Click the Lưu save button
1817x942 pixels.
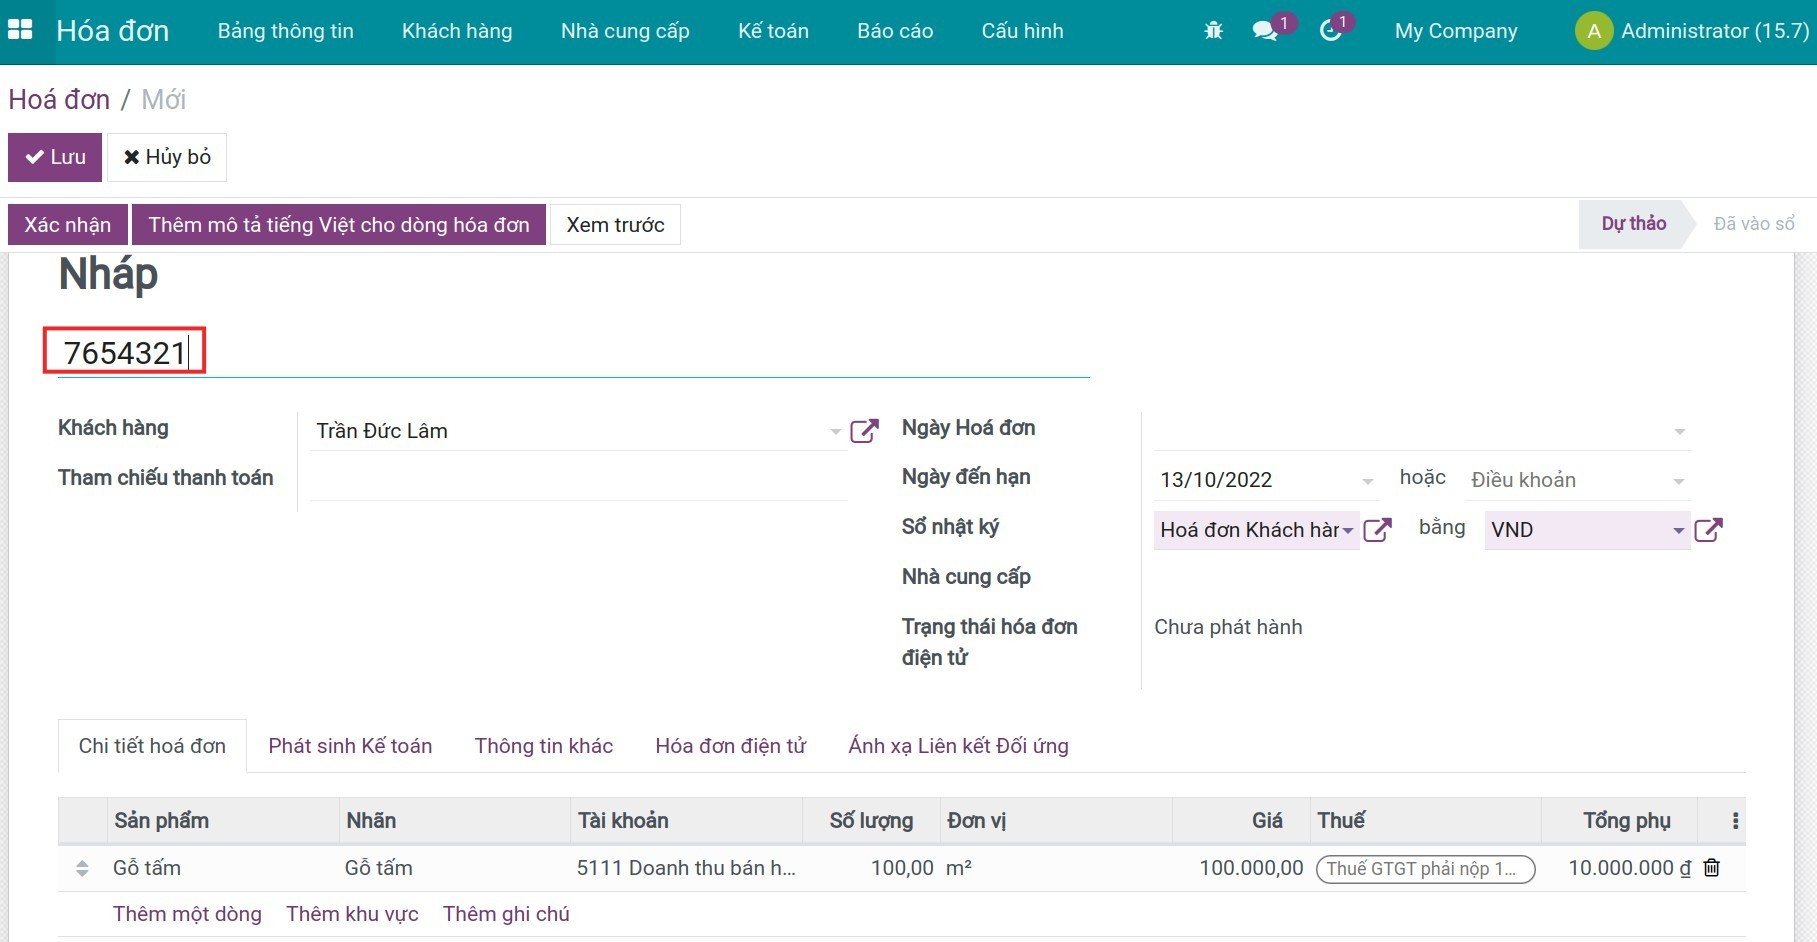coord(55,157)
